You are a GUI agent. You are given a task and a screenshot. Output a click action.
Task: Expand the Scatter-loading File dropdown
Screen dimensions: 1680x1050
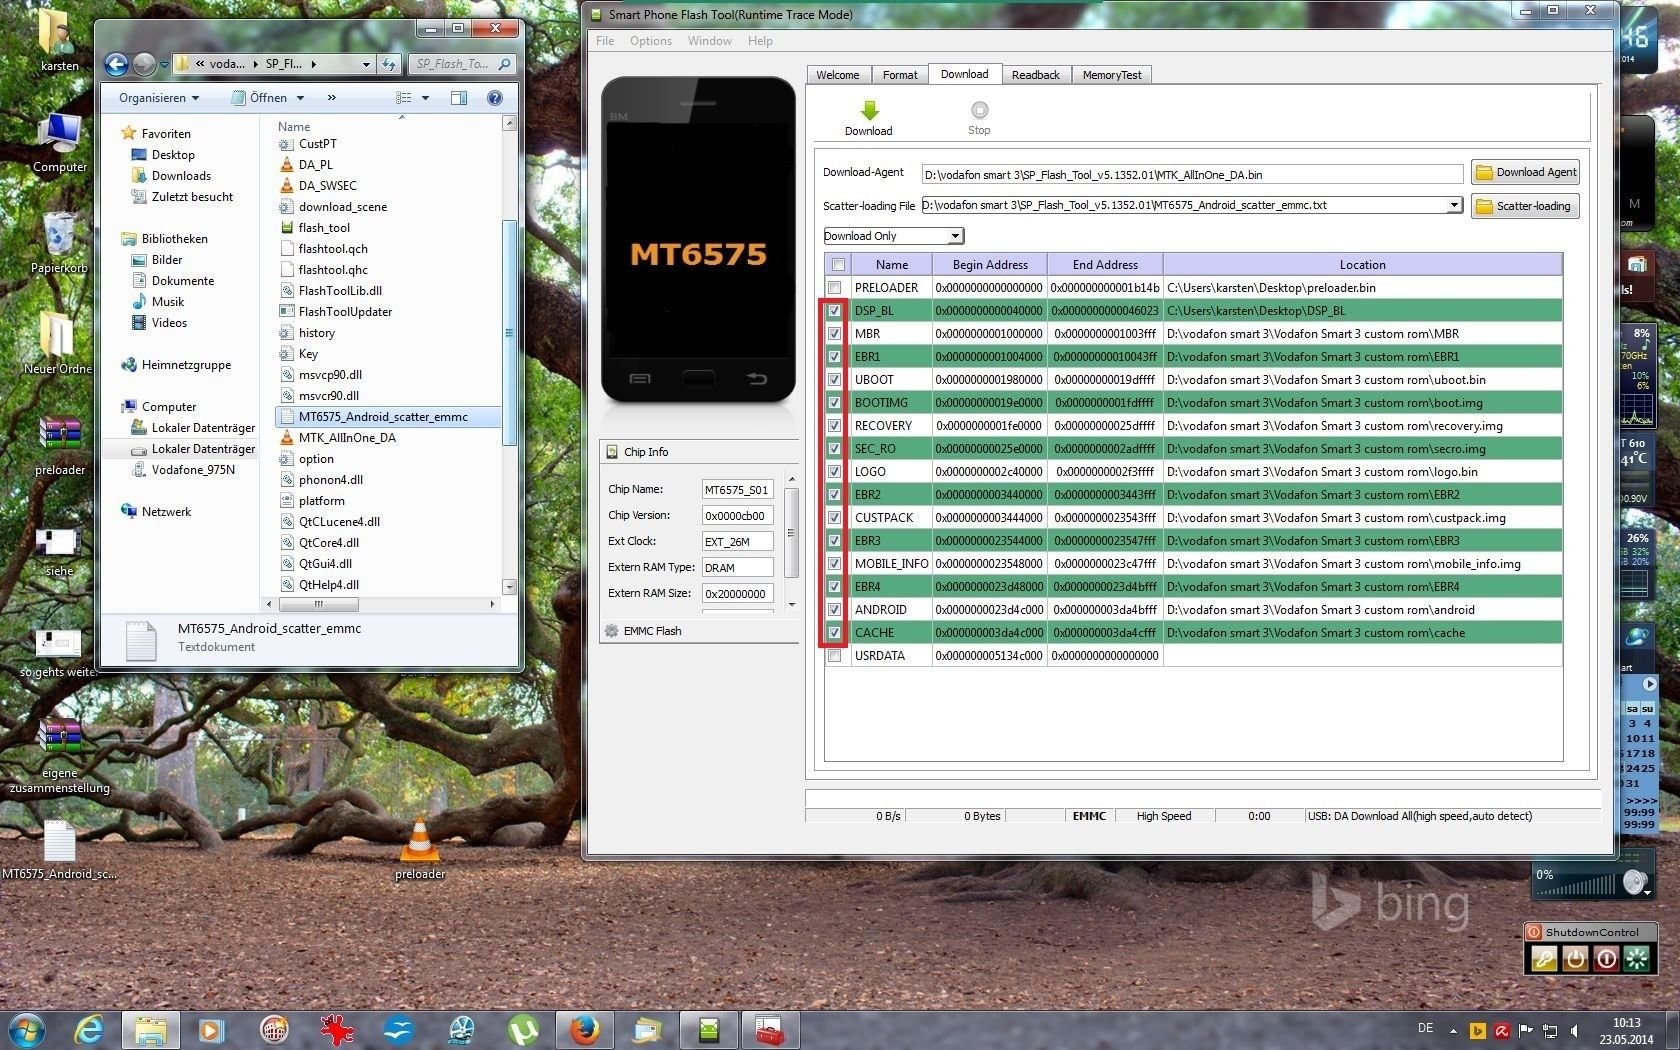click(1454, 205)
